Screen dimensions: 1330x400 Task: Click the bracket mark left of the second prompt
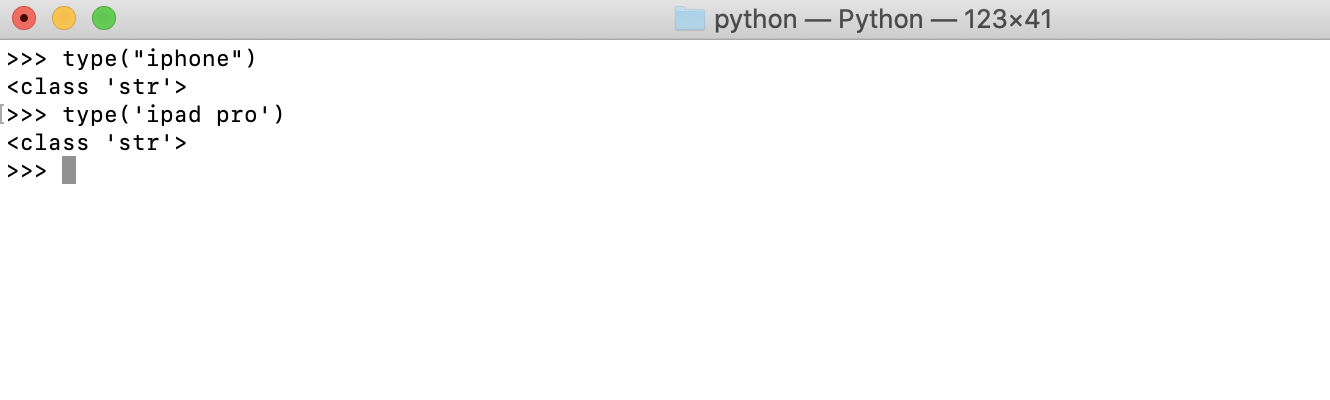pyautogui.click(x=3, y=115)
